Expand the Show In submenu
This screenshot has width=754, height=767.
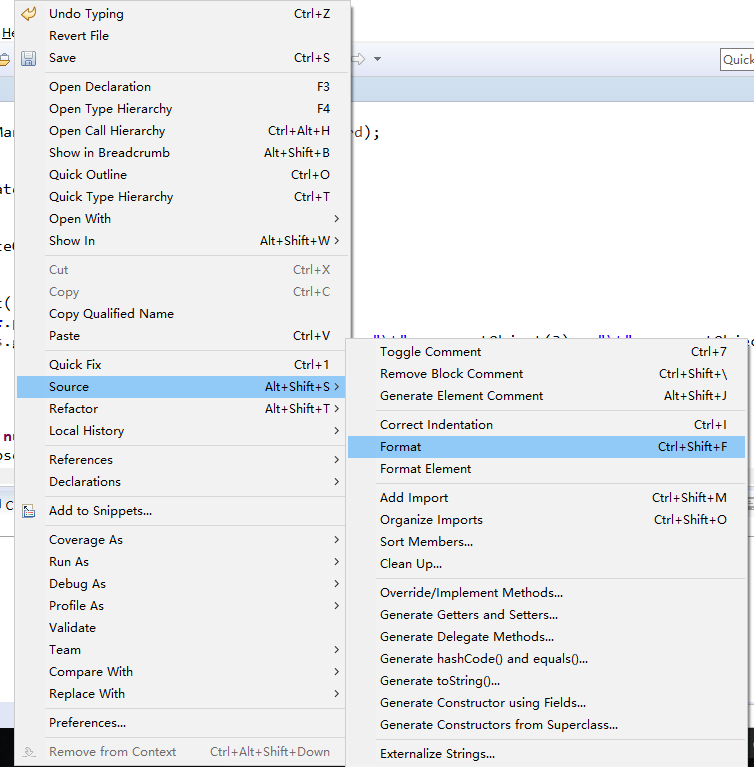click(182, 241)
